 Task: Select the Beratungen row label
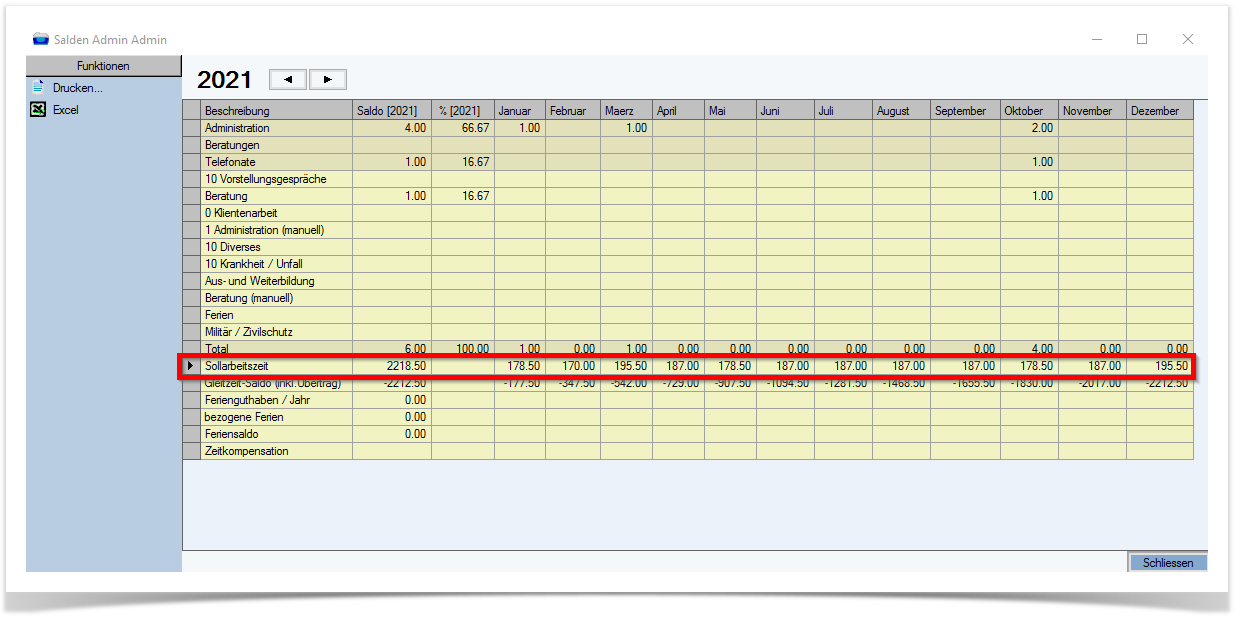click(x=232, y=145)
